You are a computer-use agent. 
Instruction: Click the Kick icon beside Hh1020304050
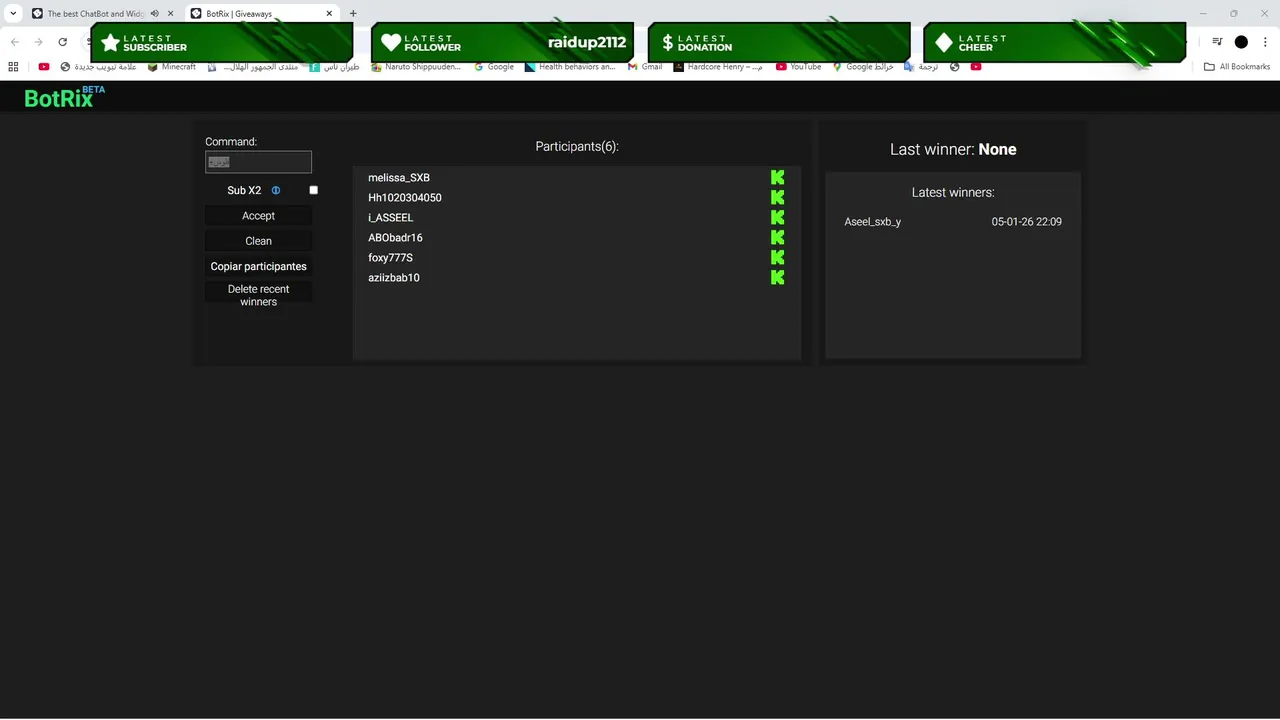[x=777, y=197]
